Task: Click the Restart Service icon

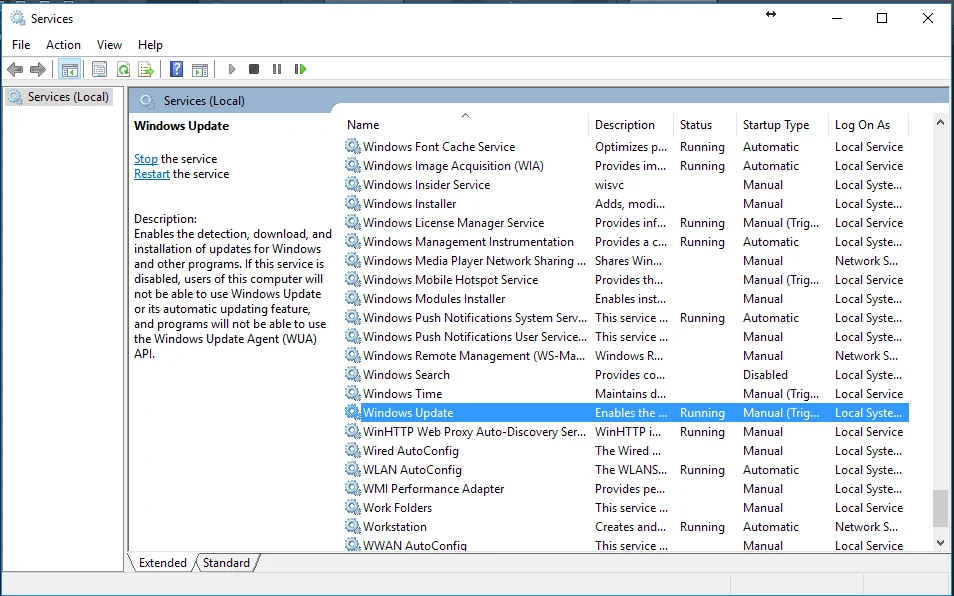Action: click(x=300, y=69)
